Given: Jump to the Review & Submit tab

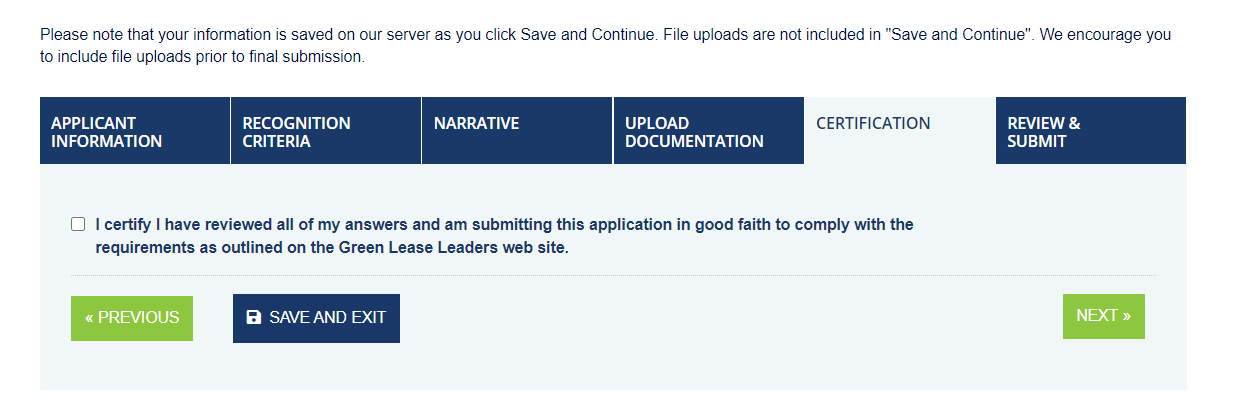Looking at the screenshot, I should [1091, 131].
